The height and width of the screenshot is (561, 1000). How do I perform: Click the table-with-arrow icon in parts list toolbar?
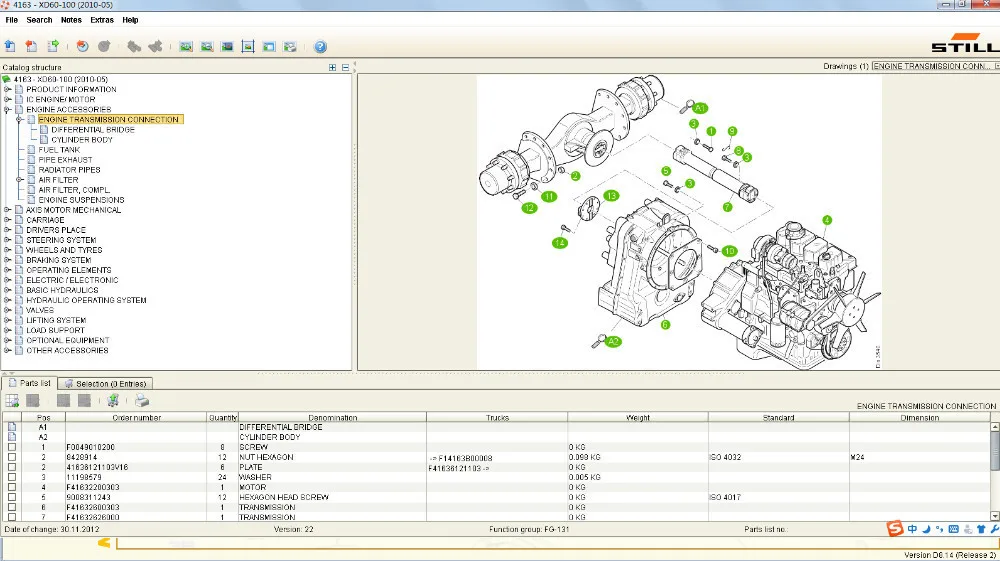12,400
